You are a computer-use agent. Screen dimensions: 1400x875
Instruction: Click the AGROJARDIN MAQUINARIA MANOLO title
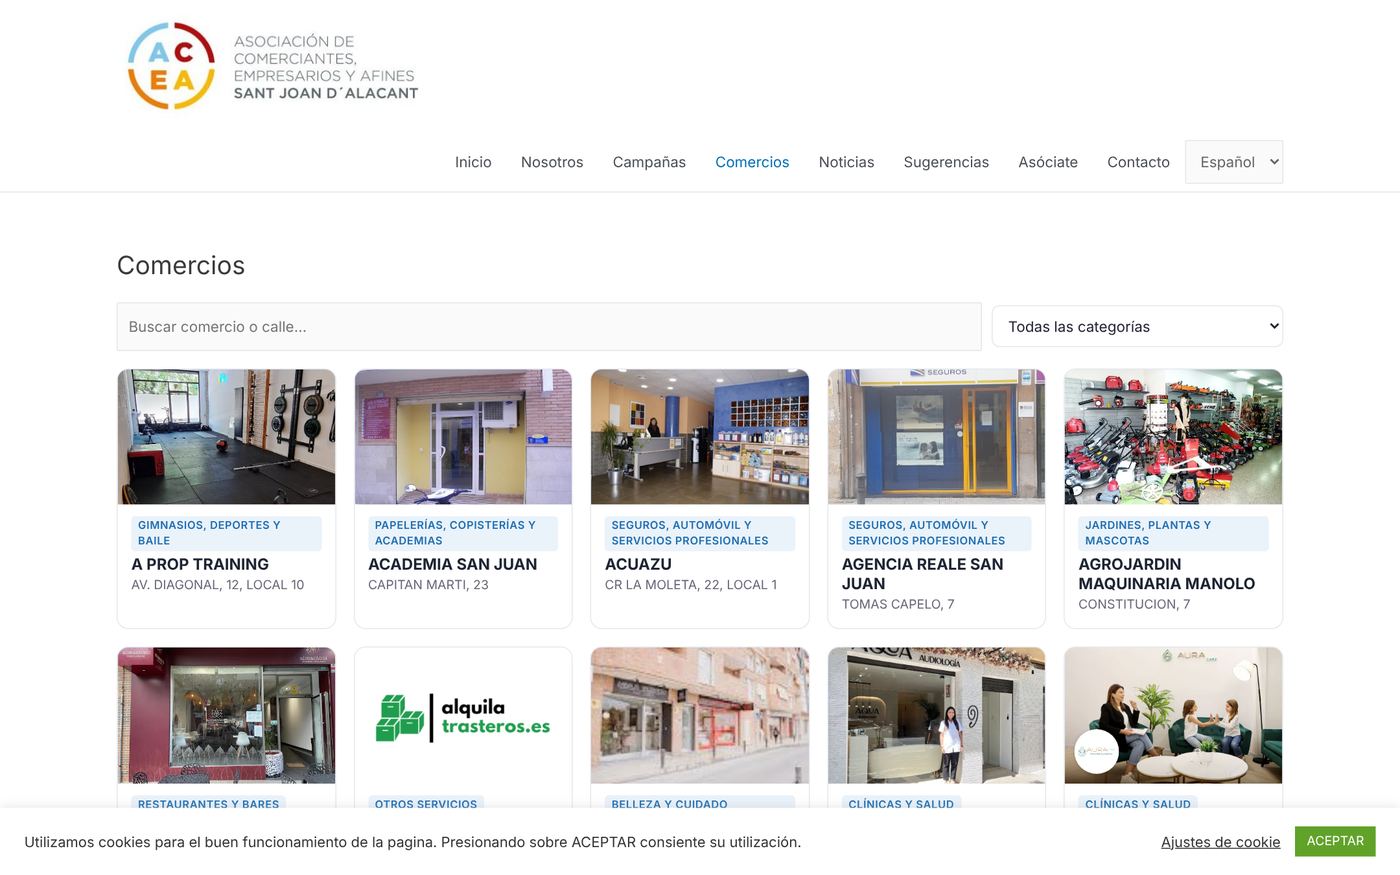coord(1166,574)
